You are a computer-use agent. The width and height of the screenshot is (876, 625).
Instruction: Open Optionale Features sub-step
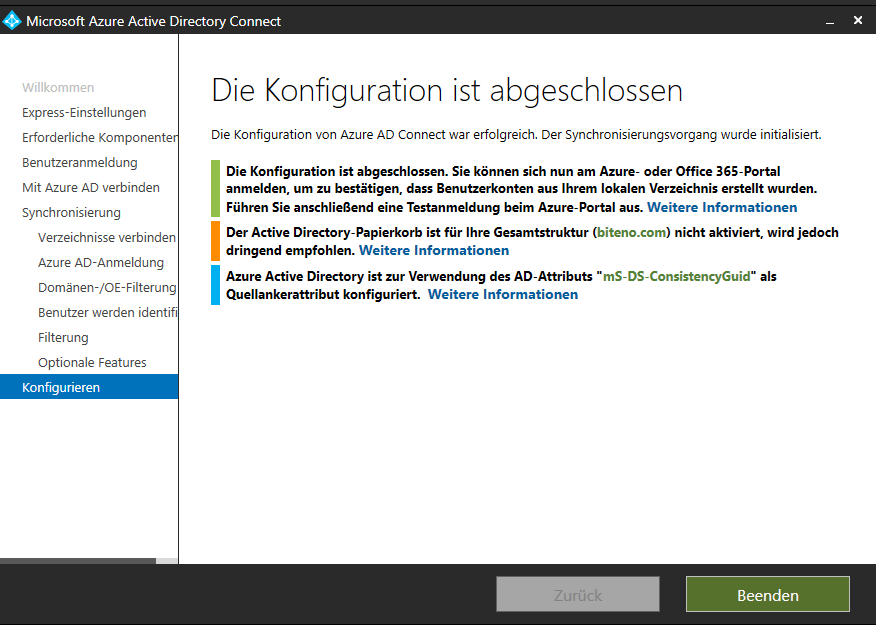click(x=92, y=362)
